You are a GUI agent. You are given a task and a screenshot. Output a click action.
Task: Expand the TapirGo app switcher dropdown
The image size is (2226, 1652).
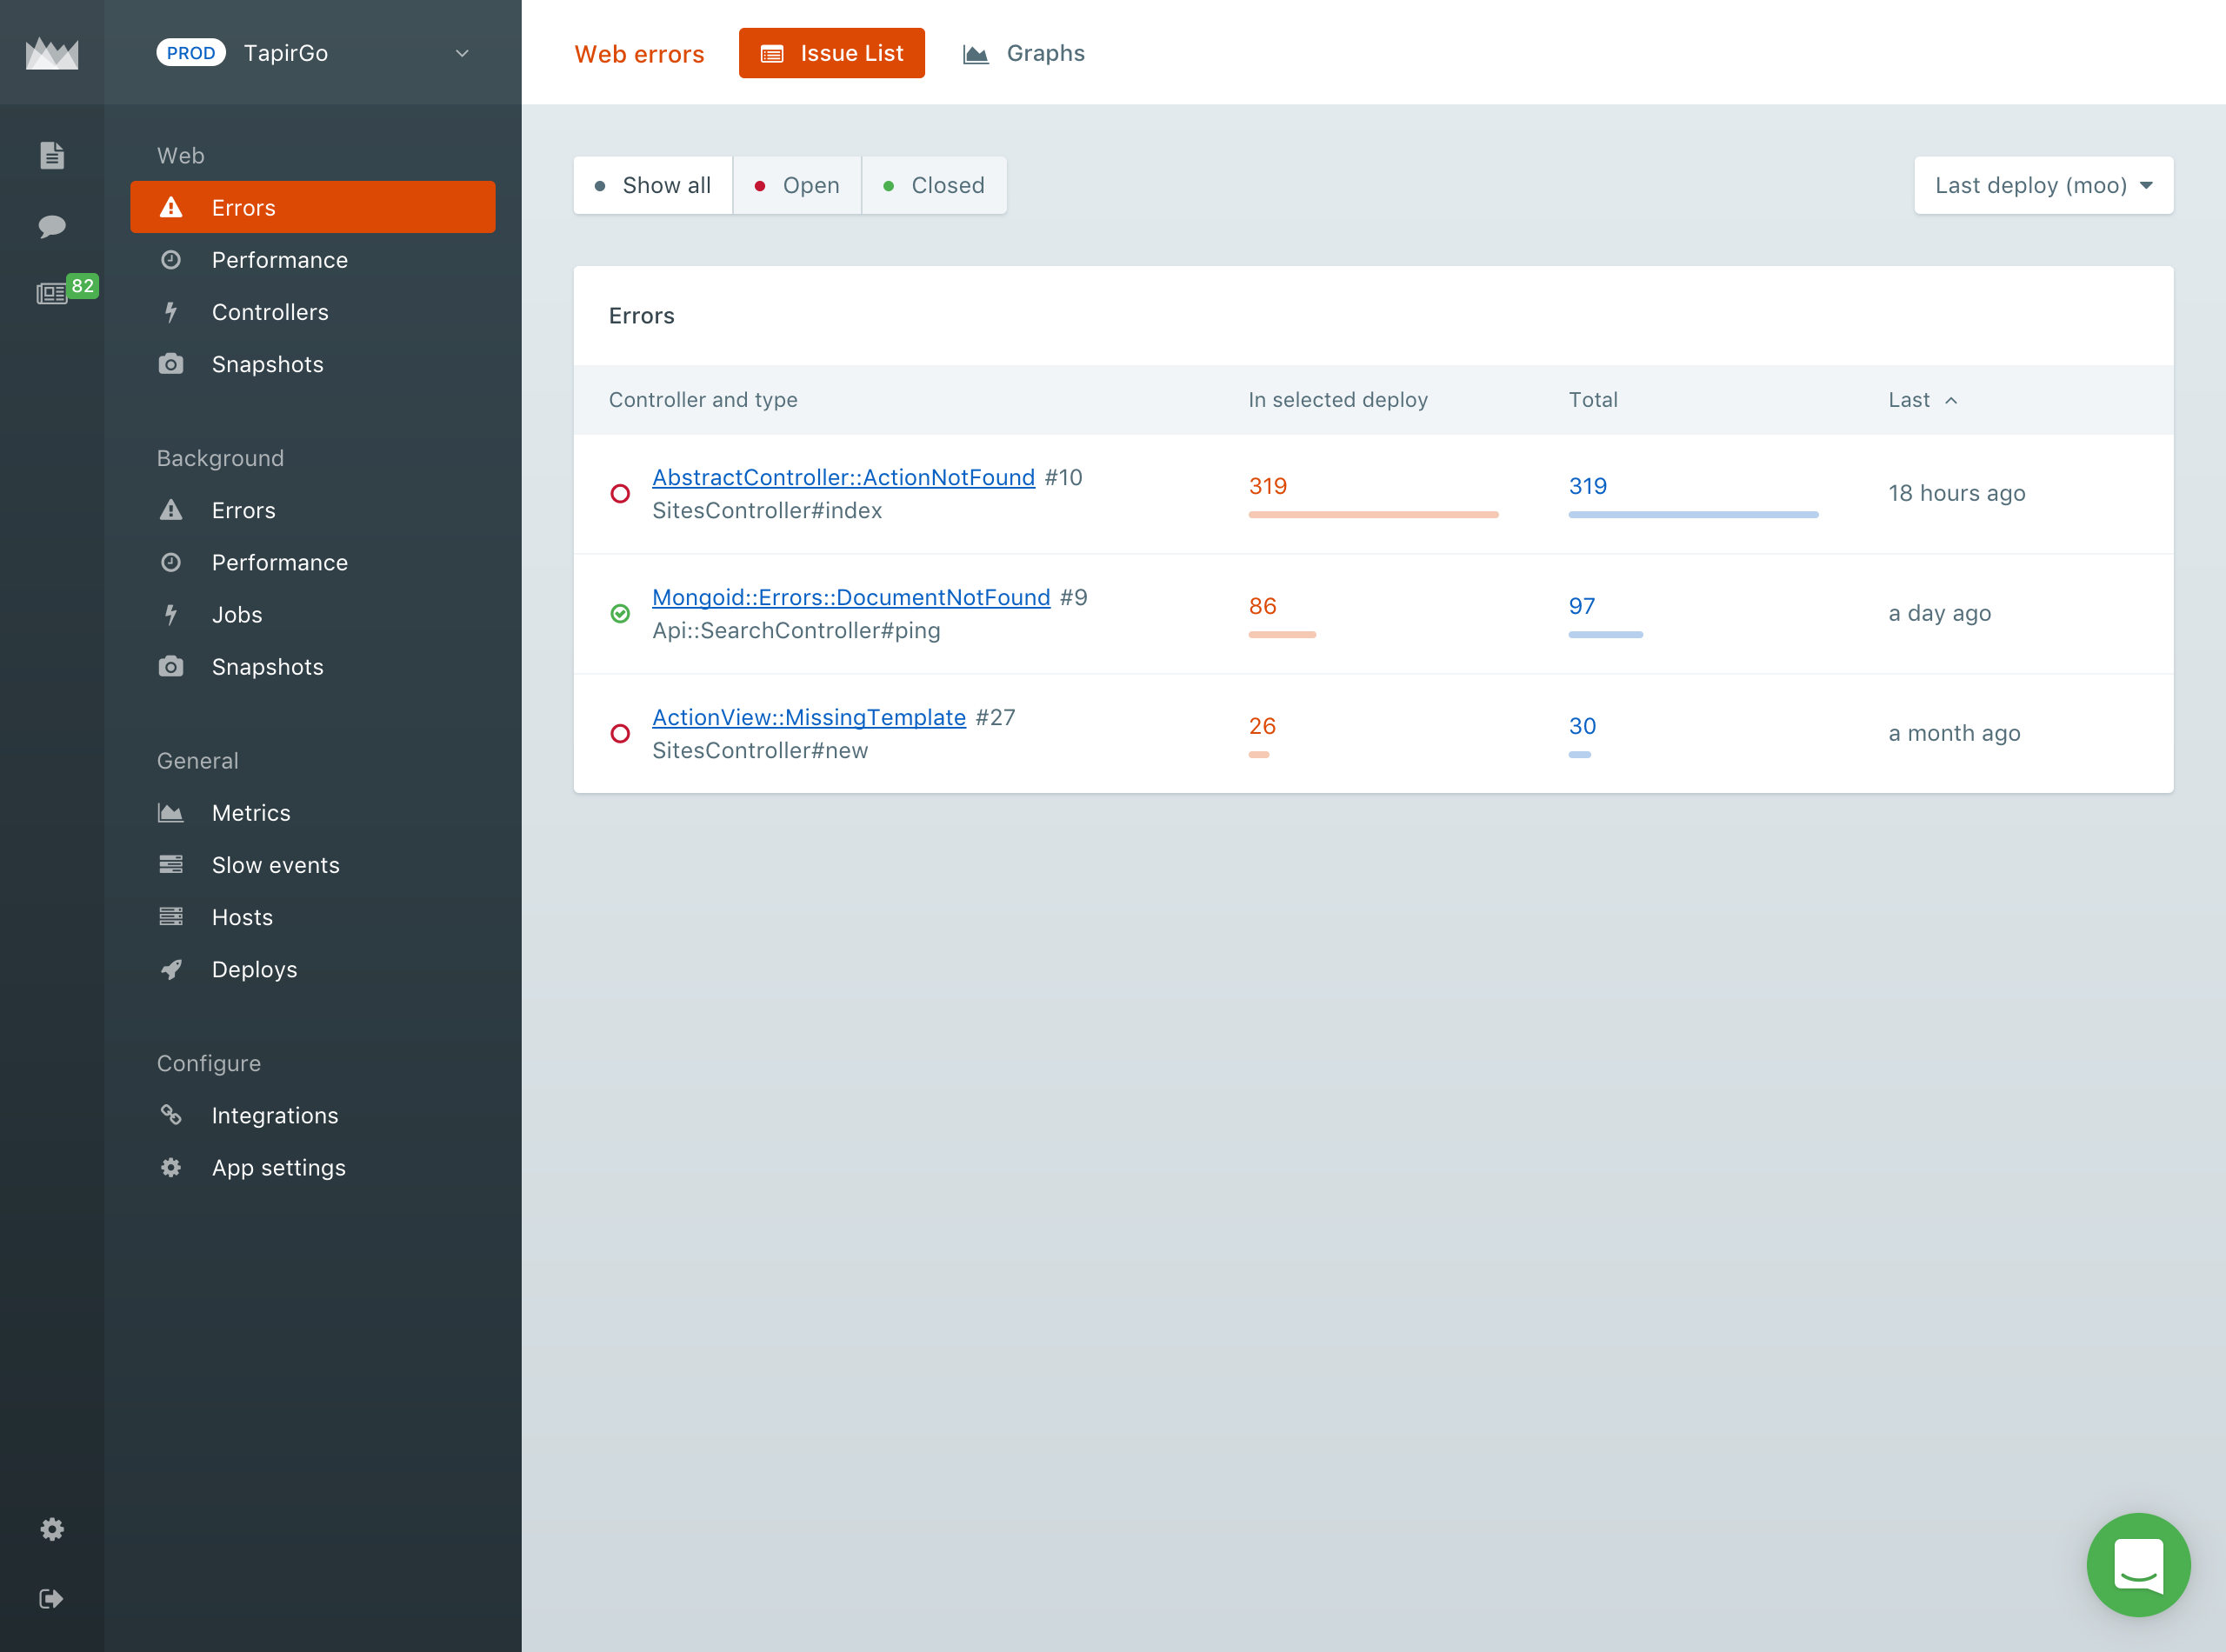462,53
